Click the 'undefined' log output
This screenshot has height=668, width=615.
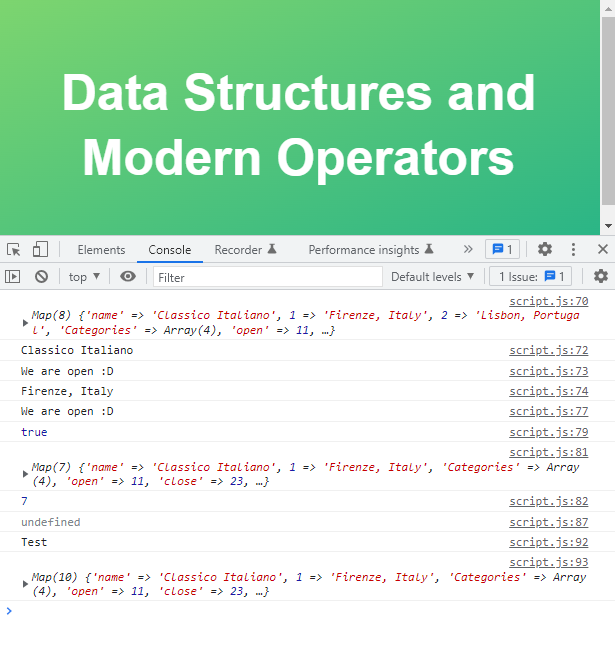pos(51,522)
